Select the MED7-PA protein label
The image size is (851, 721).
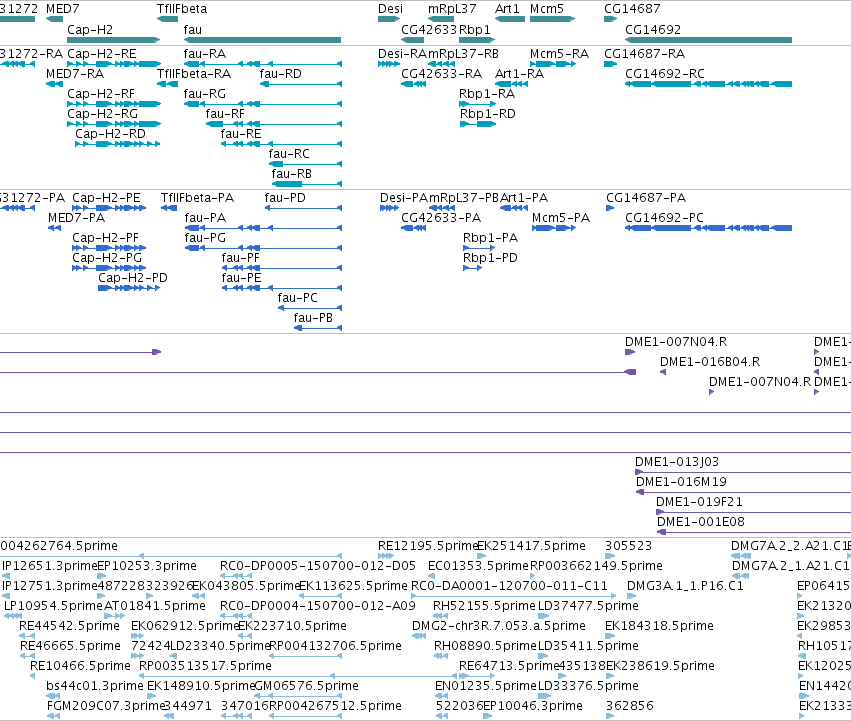77,218
